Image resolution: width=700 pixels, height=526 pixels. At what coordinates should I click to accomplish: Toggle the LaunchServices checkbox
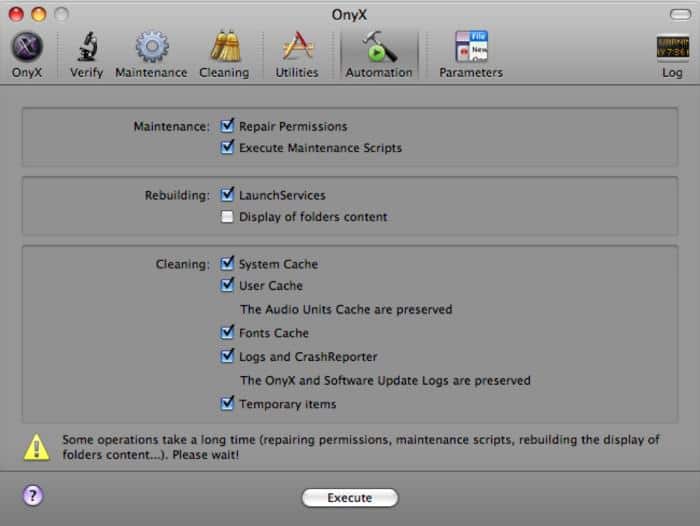[228, 195]
